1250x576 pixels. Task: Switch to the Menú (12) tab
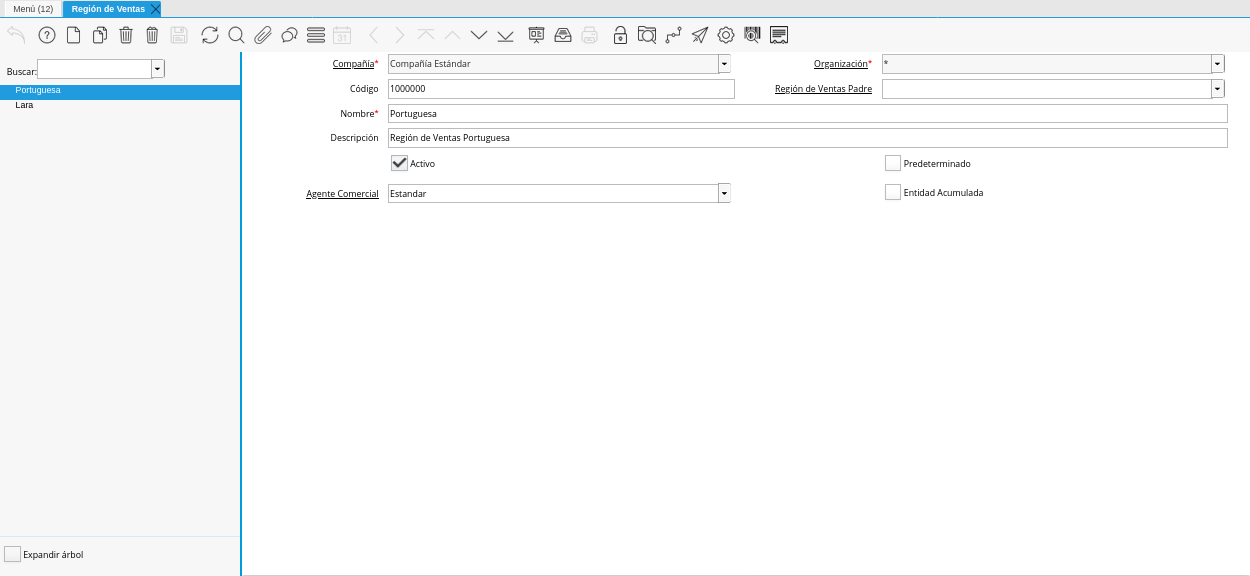click(33, 9)
